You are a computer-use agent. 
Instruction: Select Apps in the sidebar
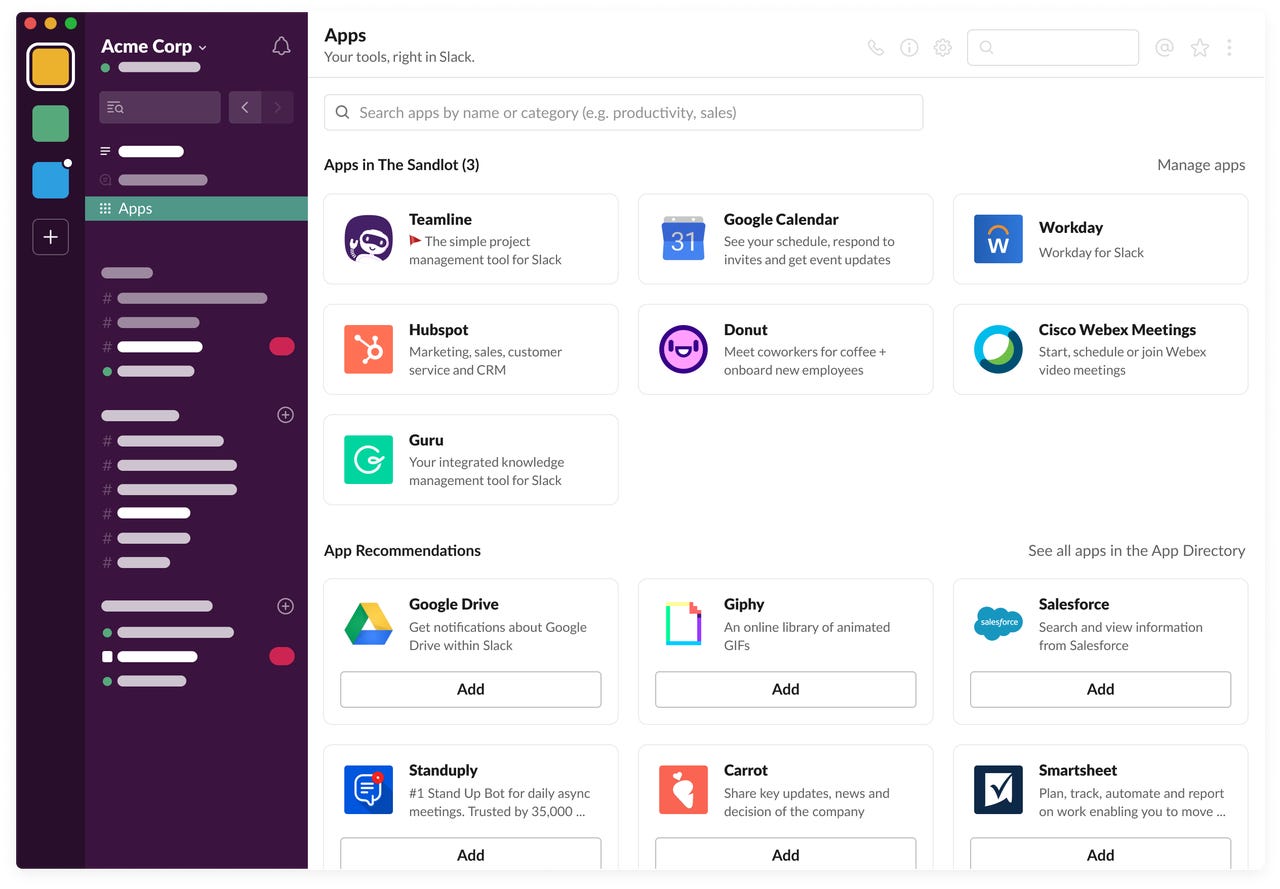[x=196, y=208]
